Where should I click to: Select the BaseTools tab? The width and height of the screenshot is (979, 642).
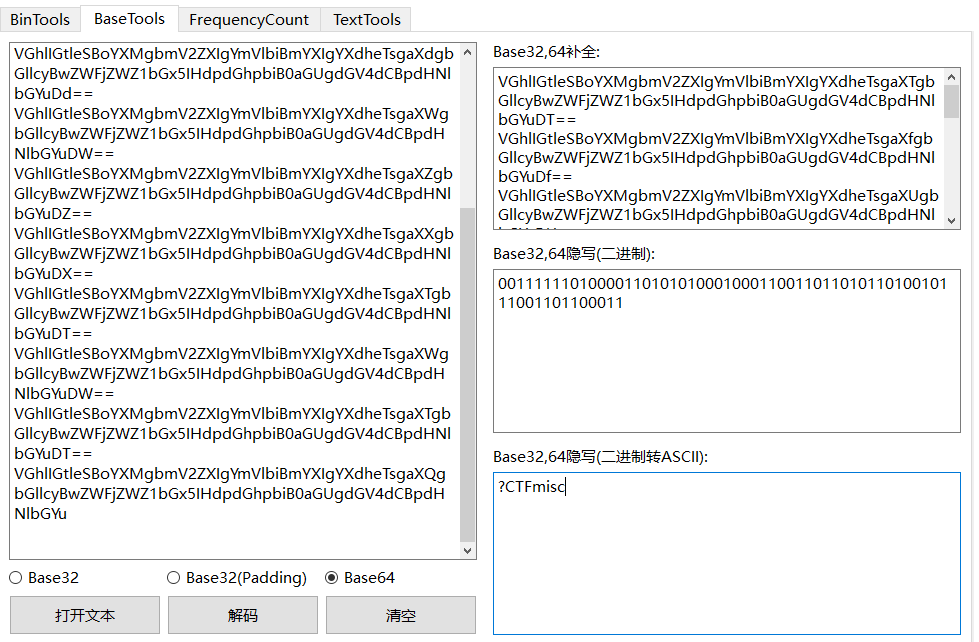[129, 18]
